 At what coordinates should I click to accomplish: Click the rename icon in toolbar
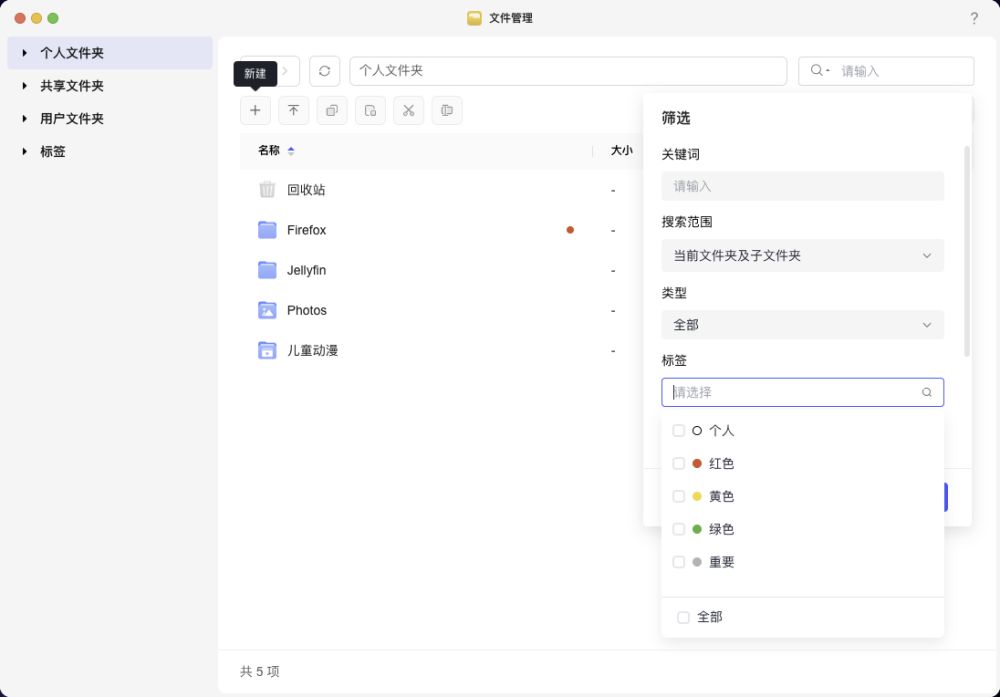click(447, 110)
